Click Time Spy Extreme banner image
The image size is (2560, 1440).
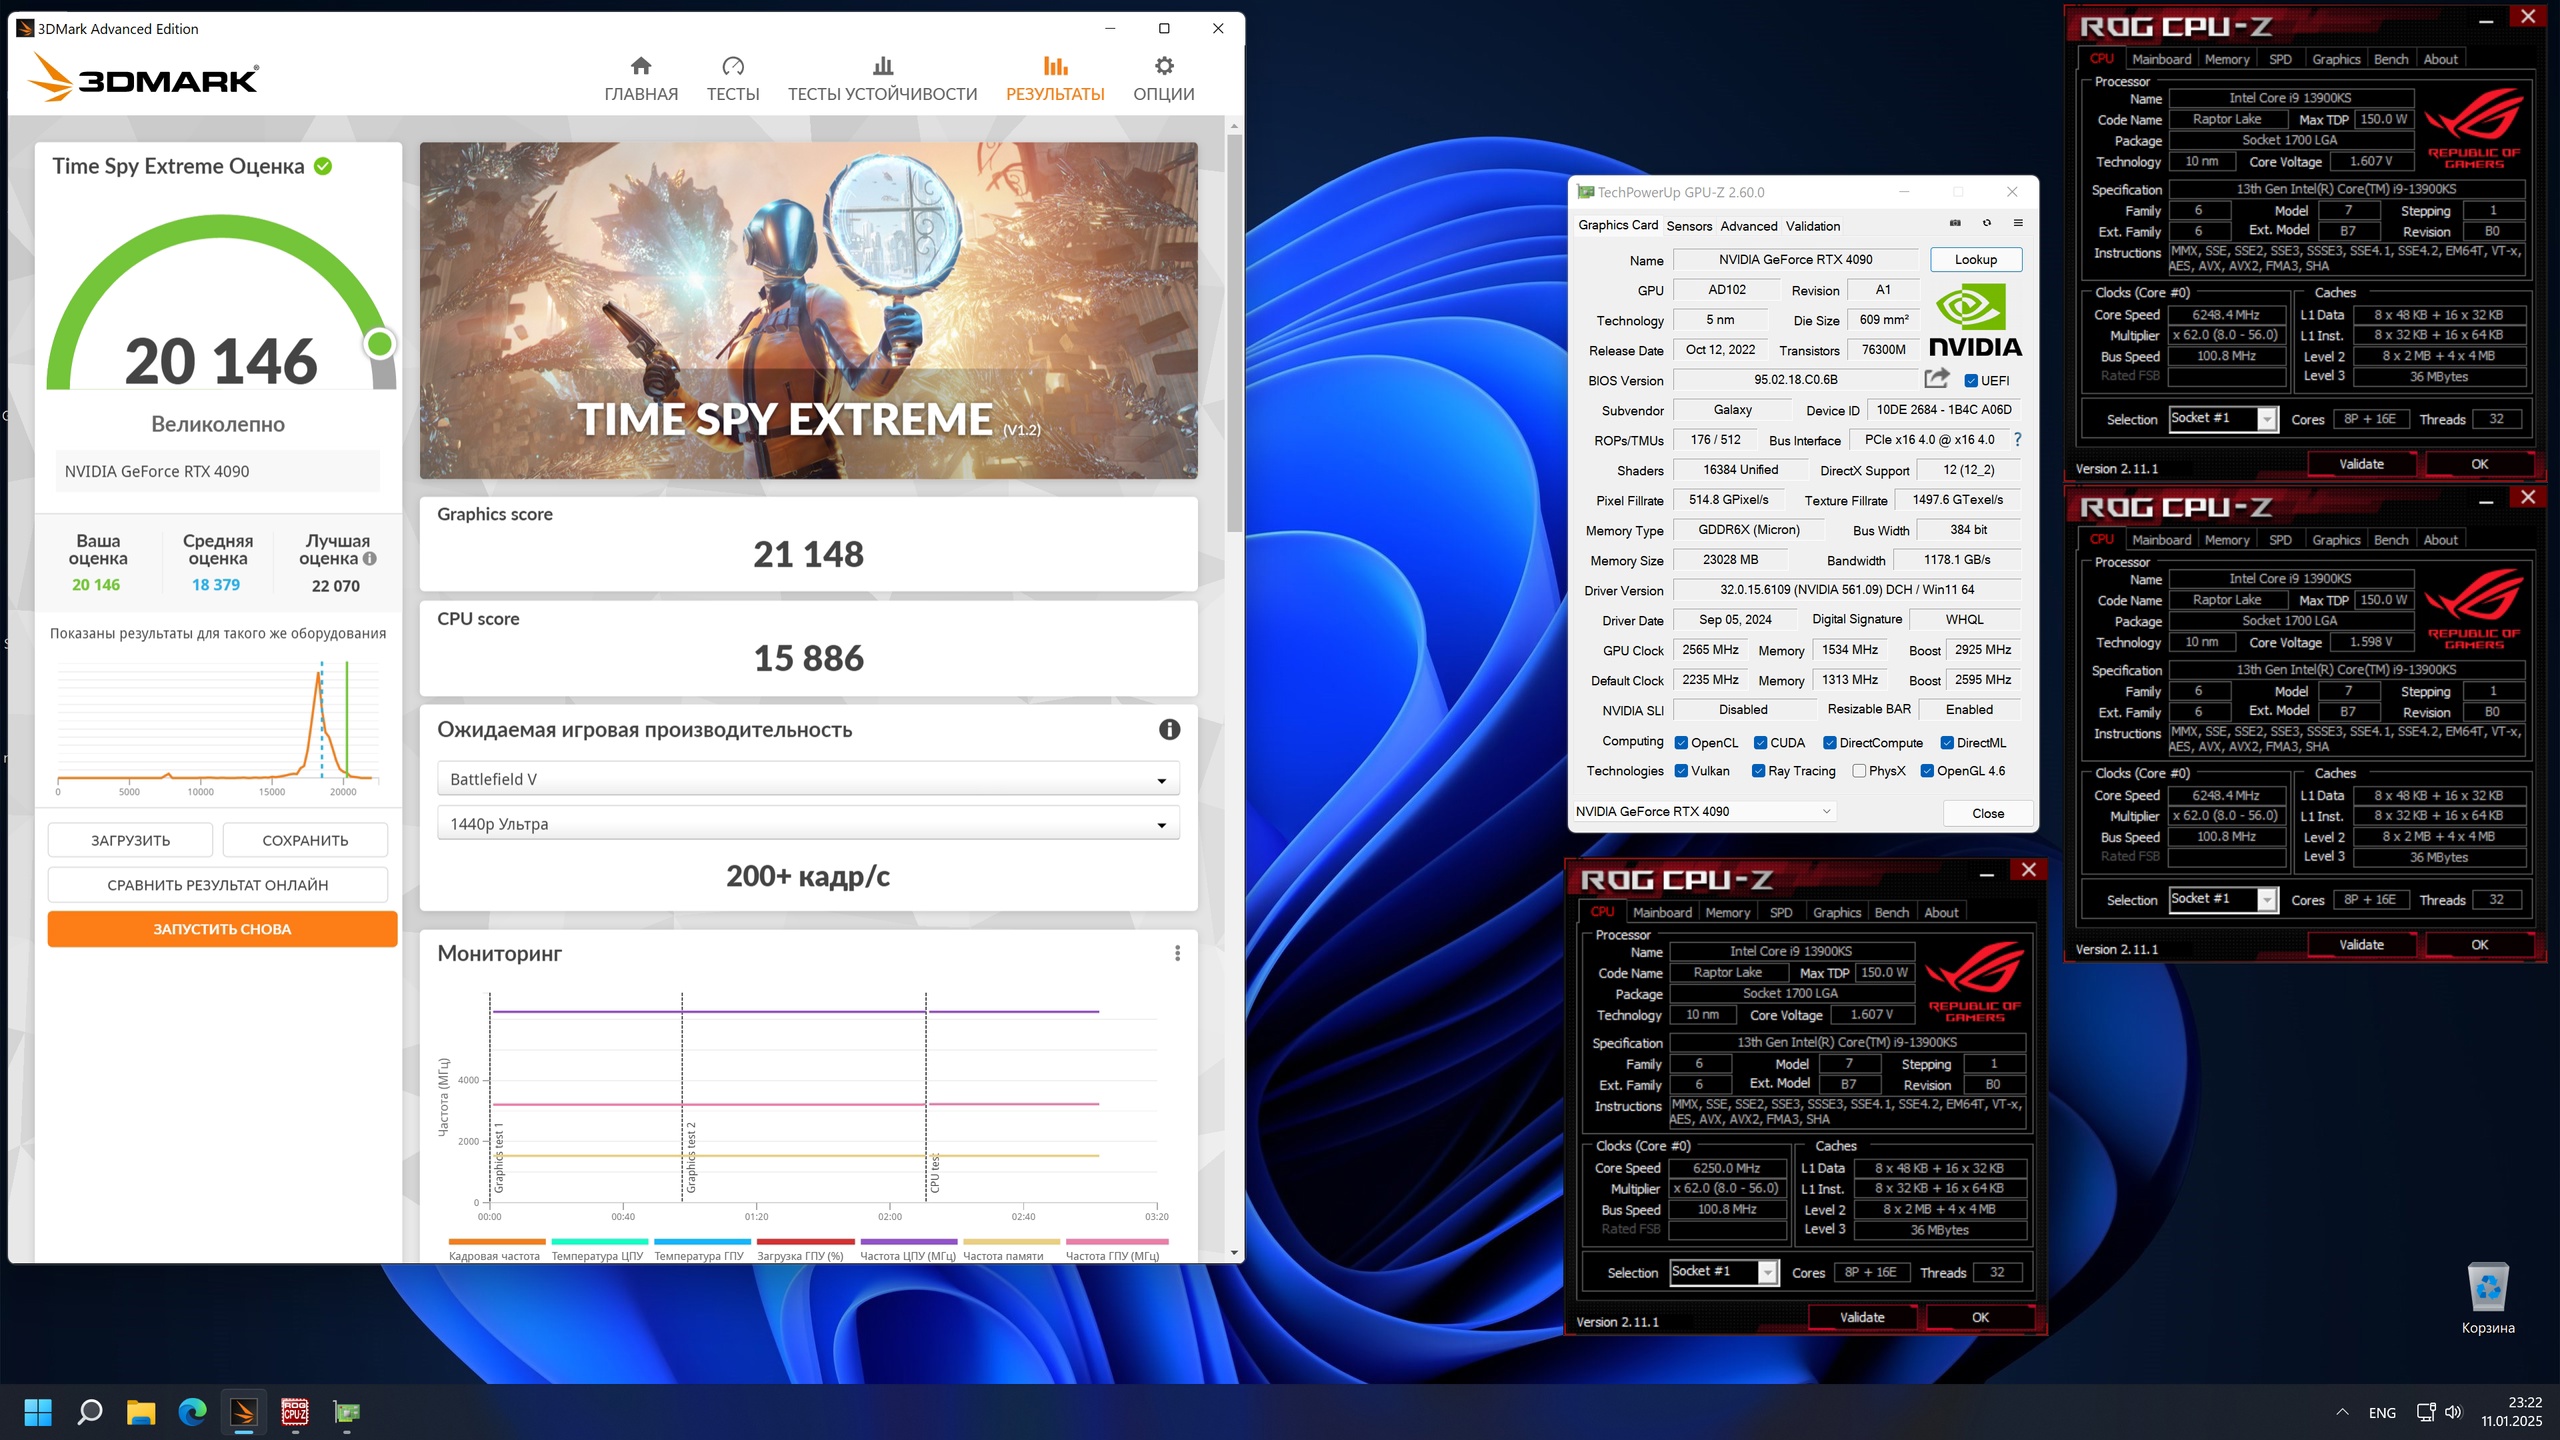tap(808, 310)
